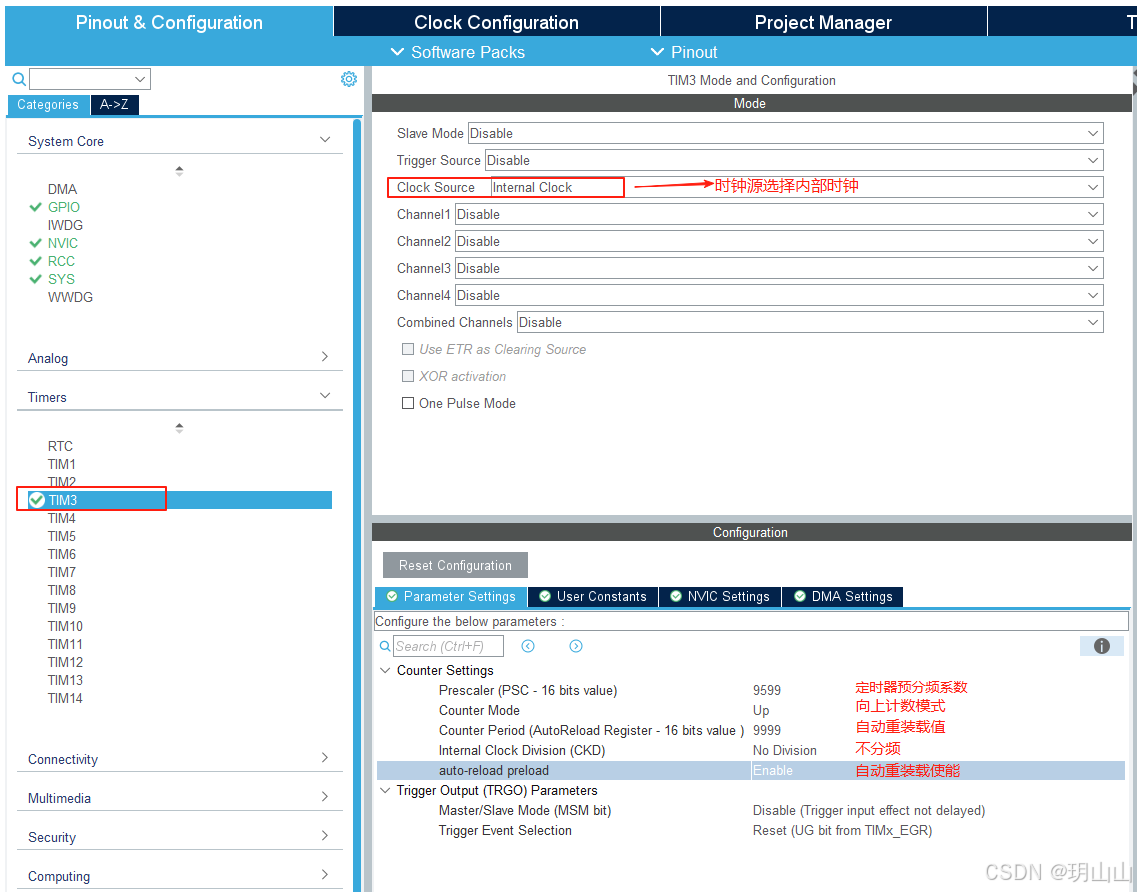The height and width of the screenshot is (892, 1137).
Task: Select TIM1 in timers list
Action: (x=62, y=464)
